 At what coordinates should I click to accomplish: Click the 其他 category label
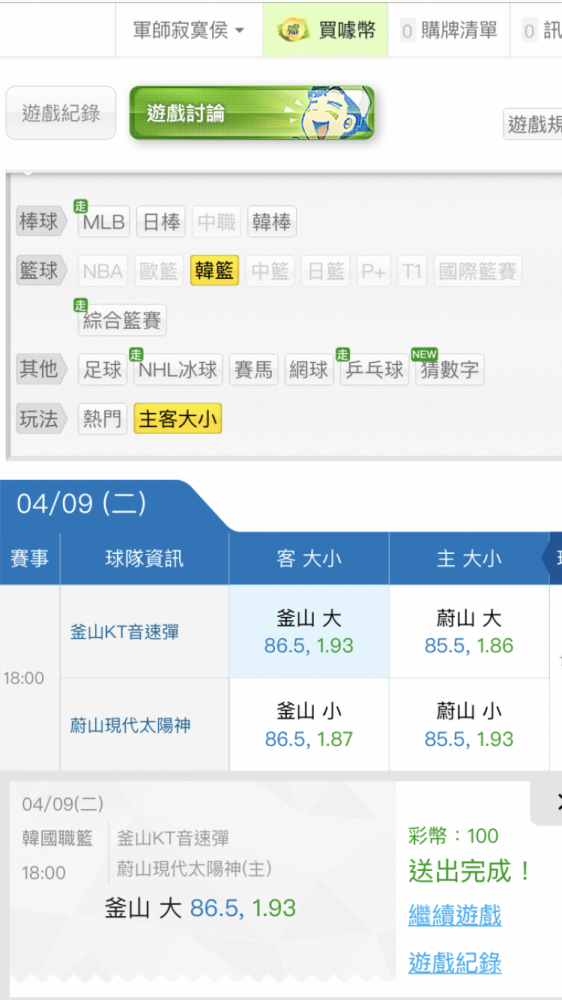(41, 370)
